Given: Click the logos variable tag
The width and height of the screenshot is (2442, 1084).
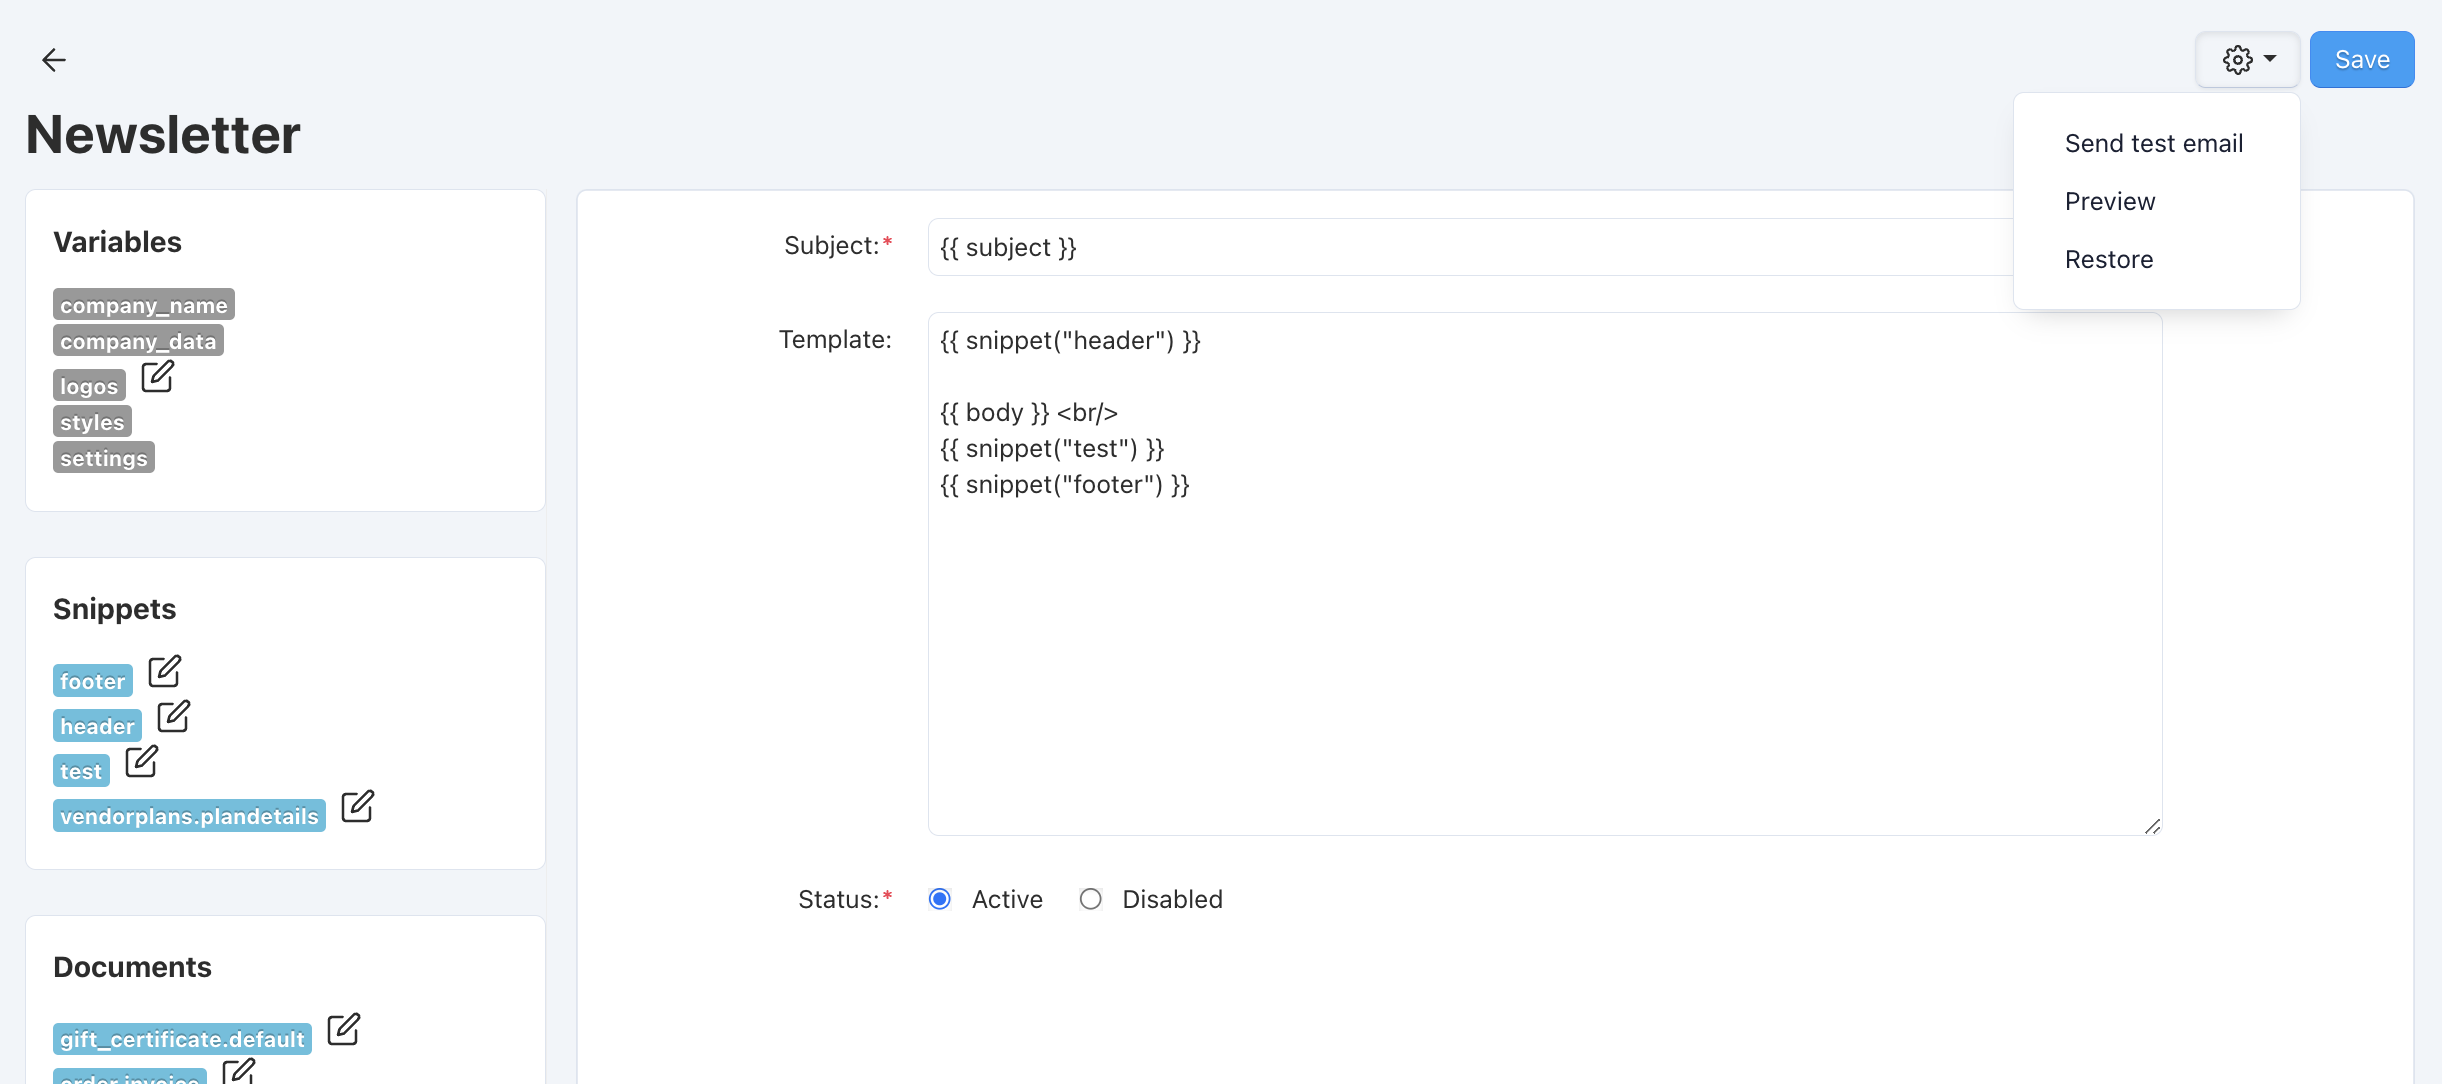Looking at the screenshot, I should click(x=89, y=386).
